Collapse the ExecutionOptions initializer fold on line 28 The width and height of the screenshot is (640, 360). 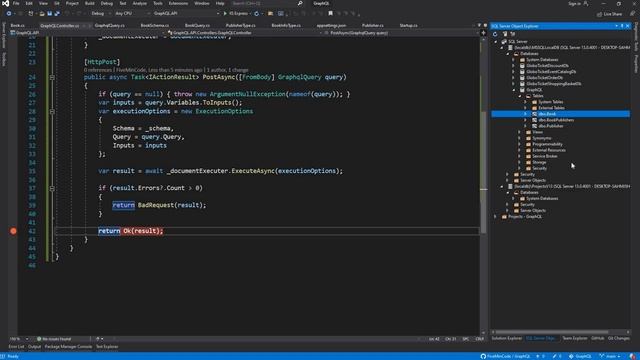point(52,111)
